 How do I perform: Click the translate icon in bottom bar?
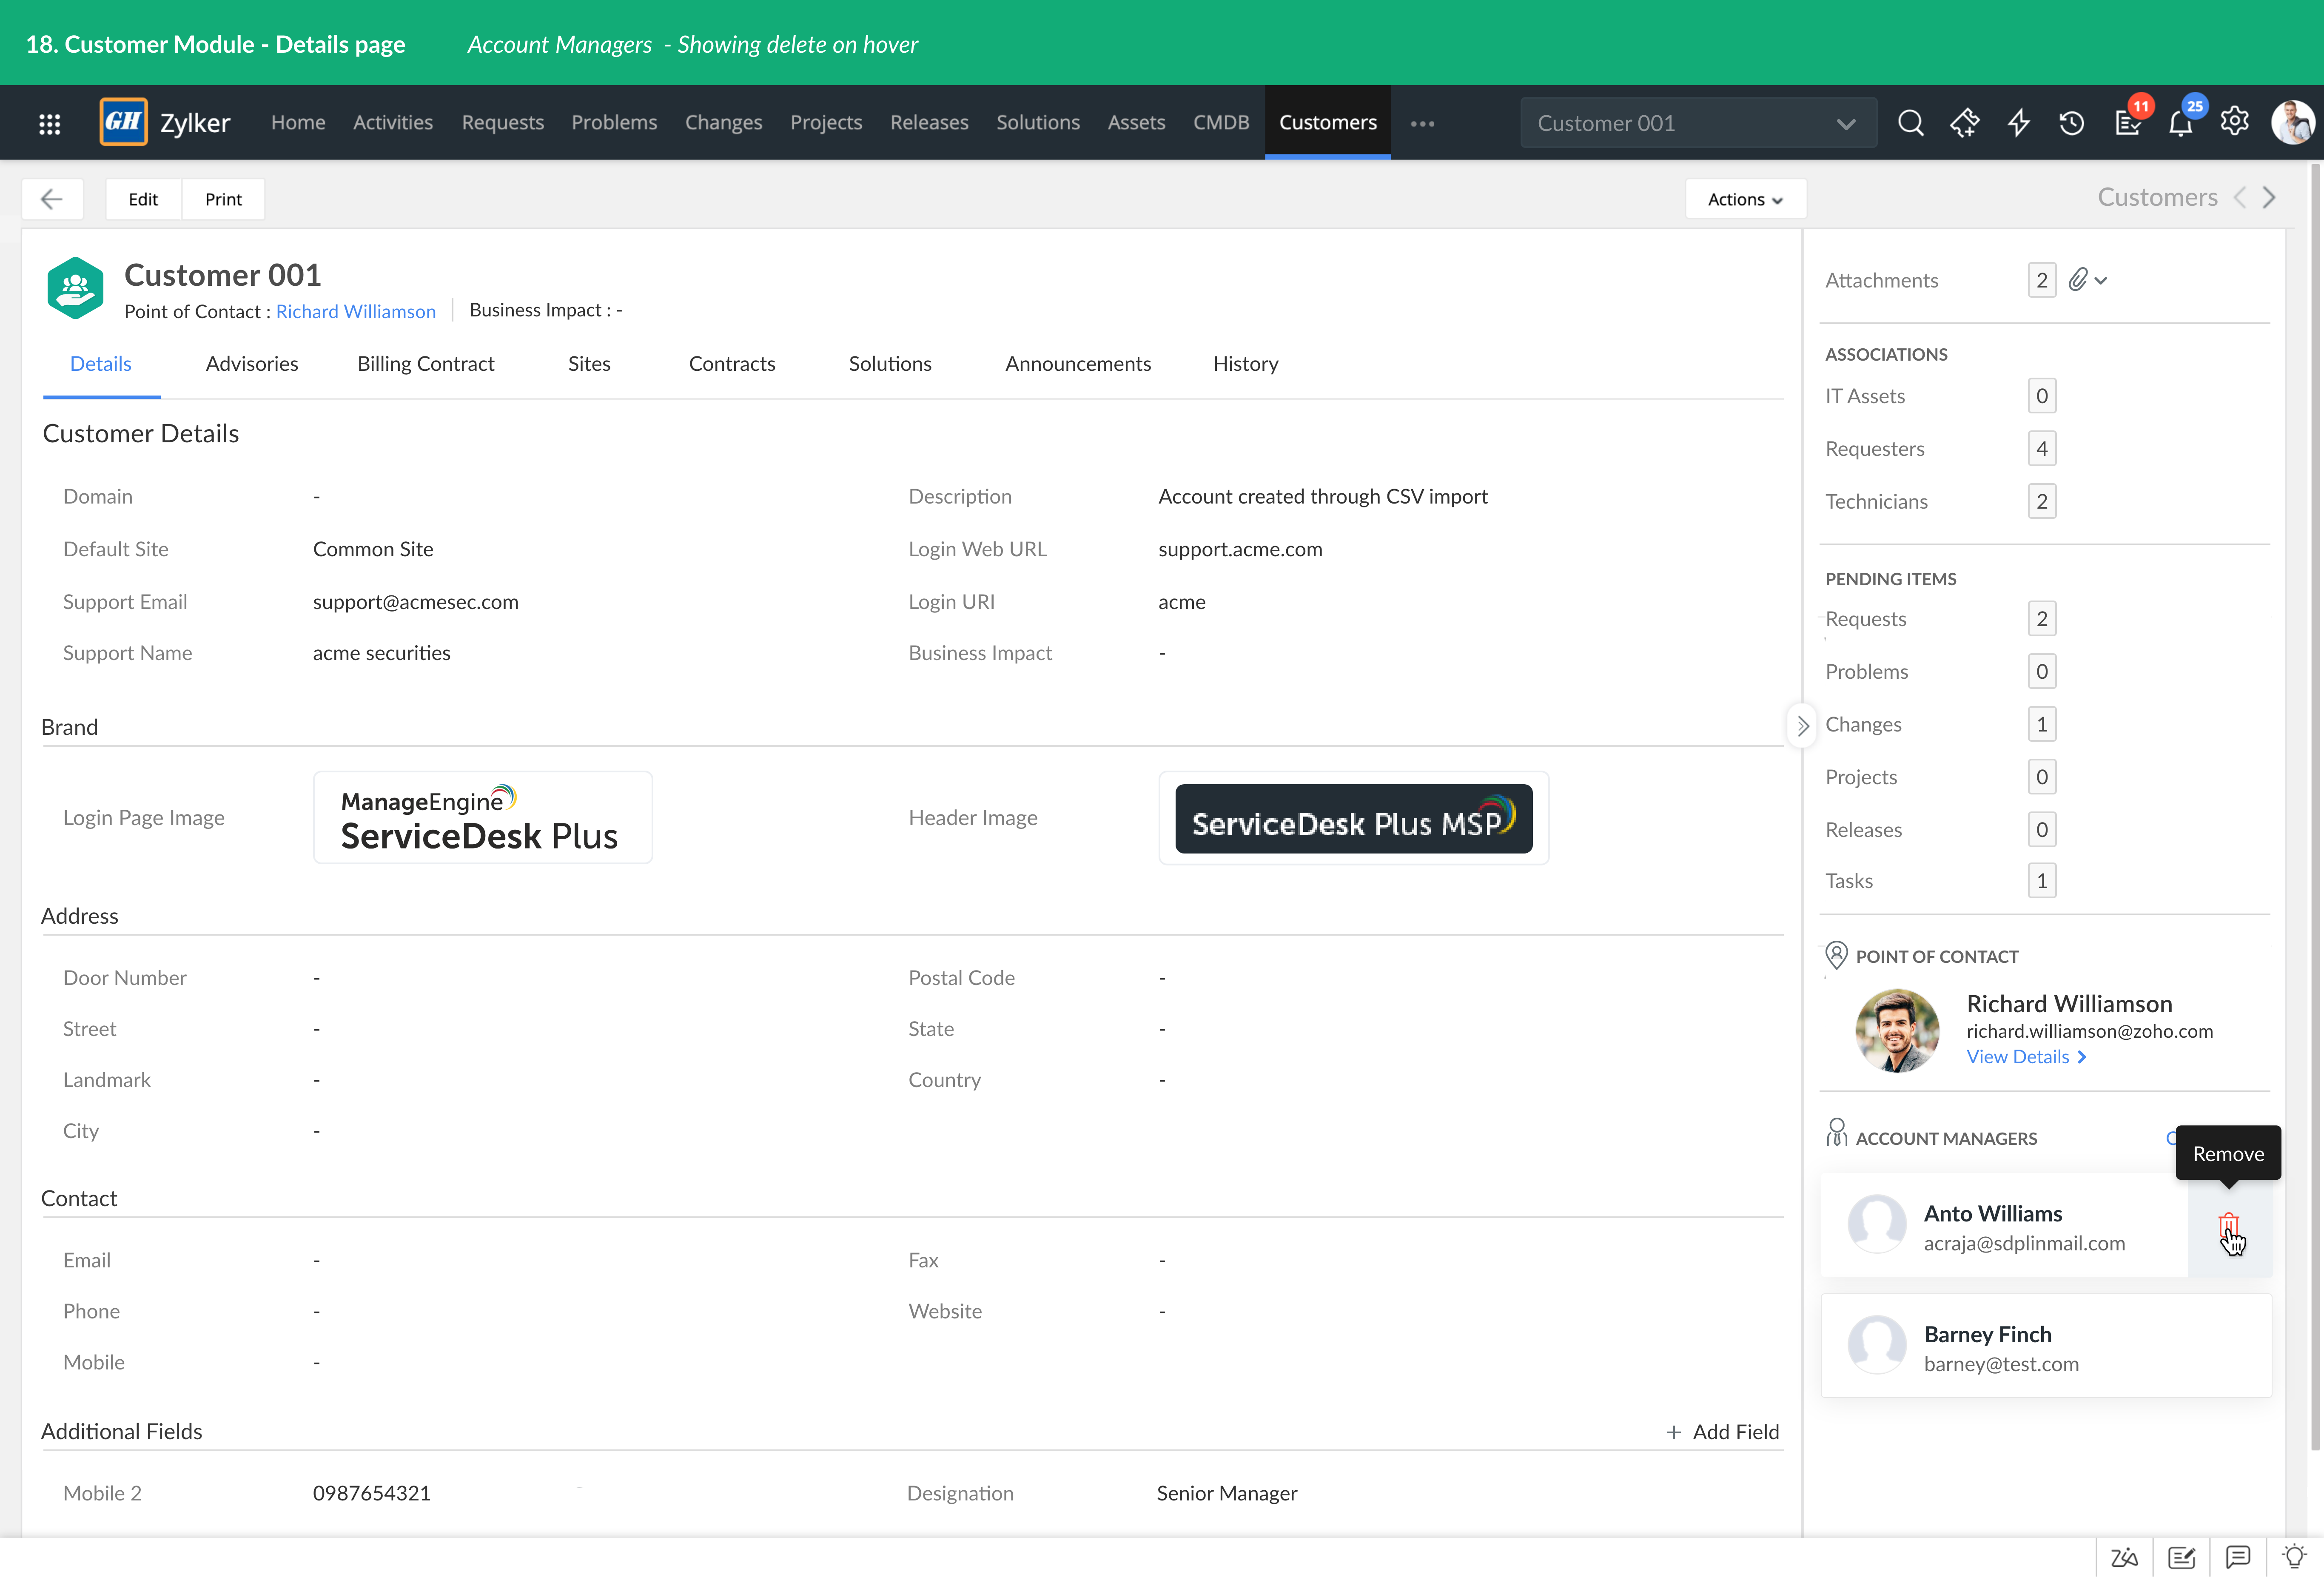tap(2124, 1557)
